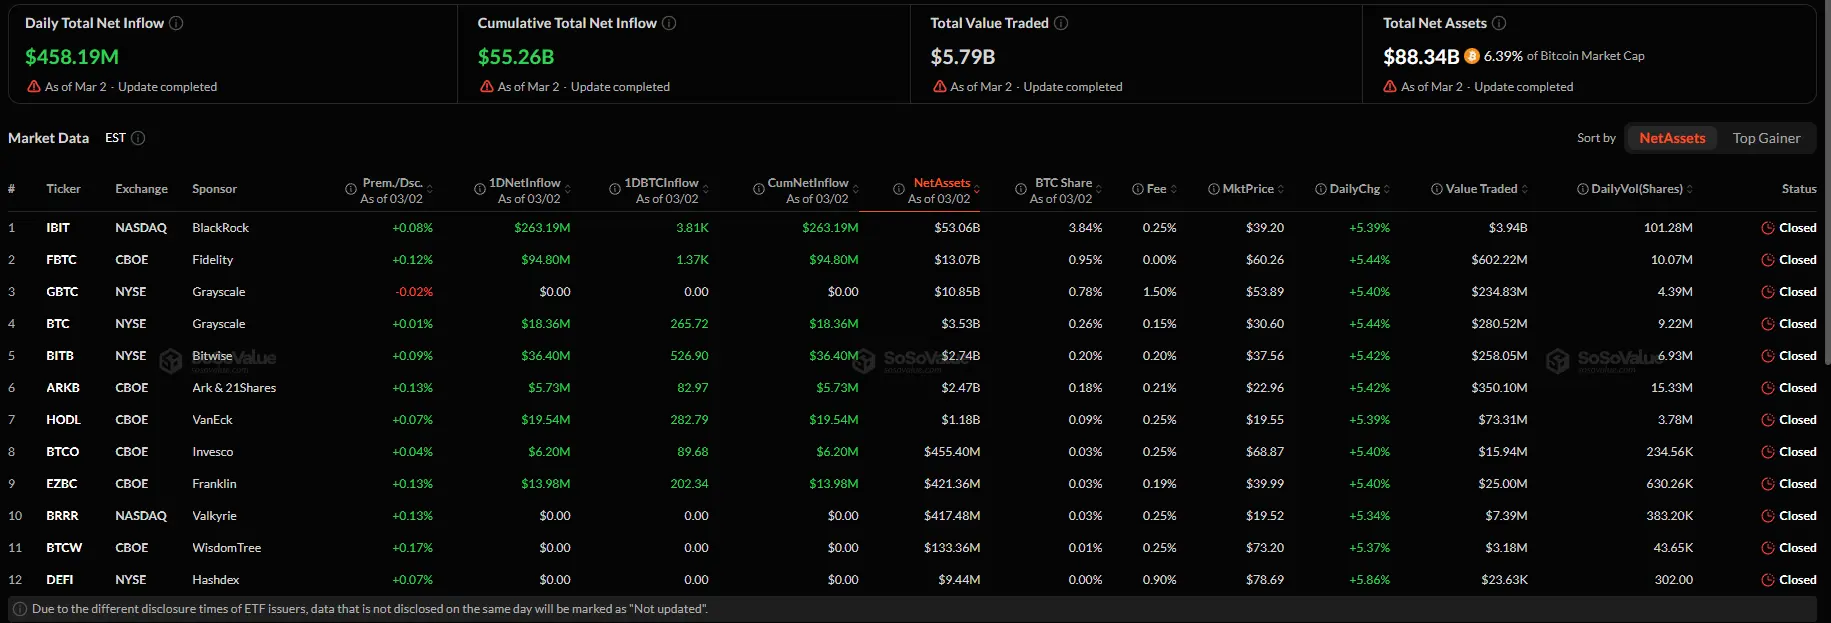The width and height of the screenshot is (1831, 623).
Task: Click info icon of 1DNetInflow column
Action: (x=480, y=189)
